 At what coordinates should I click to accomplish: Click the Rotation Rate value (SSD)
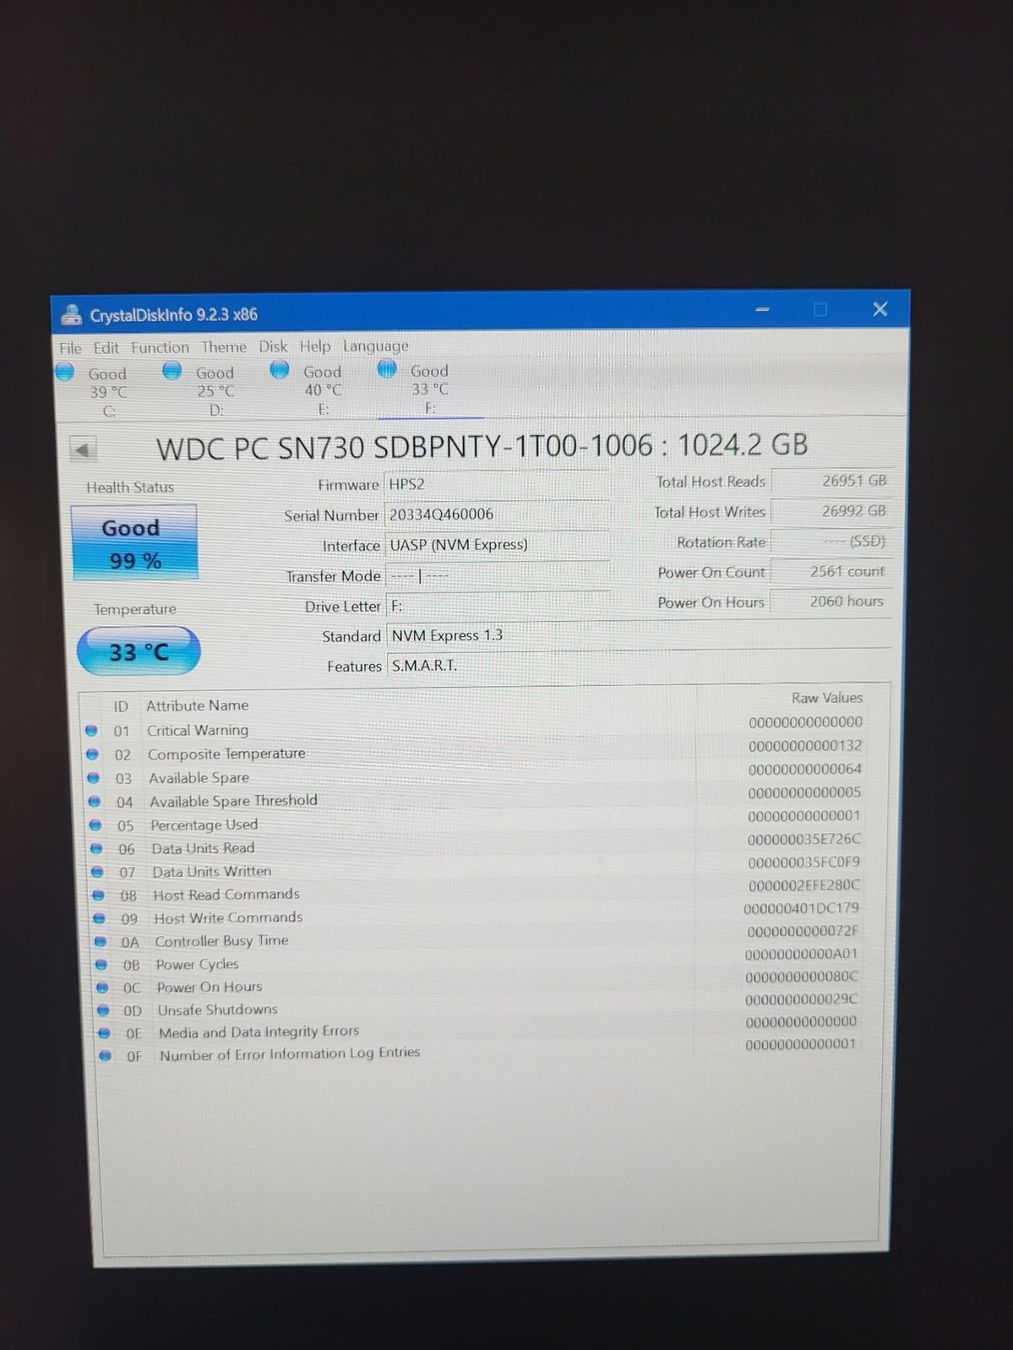pos(831,541)
